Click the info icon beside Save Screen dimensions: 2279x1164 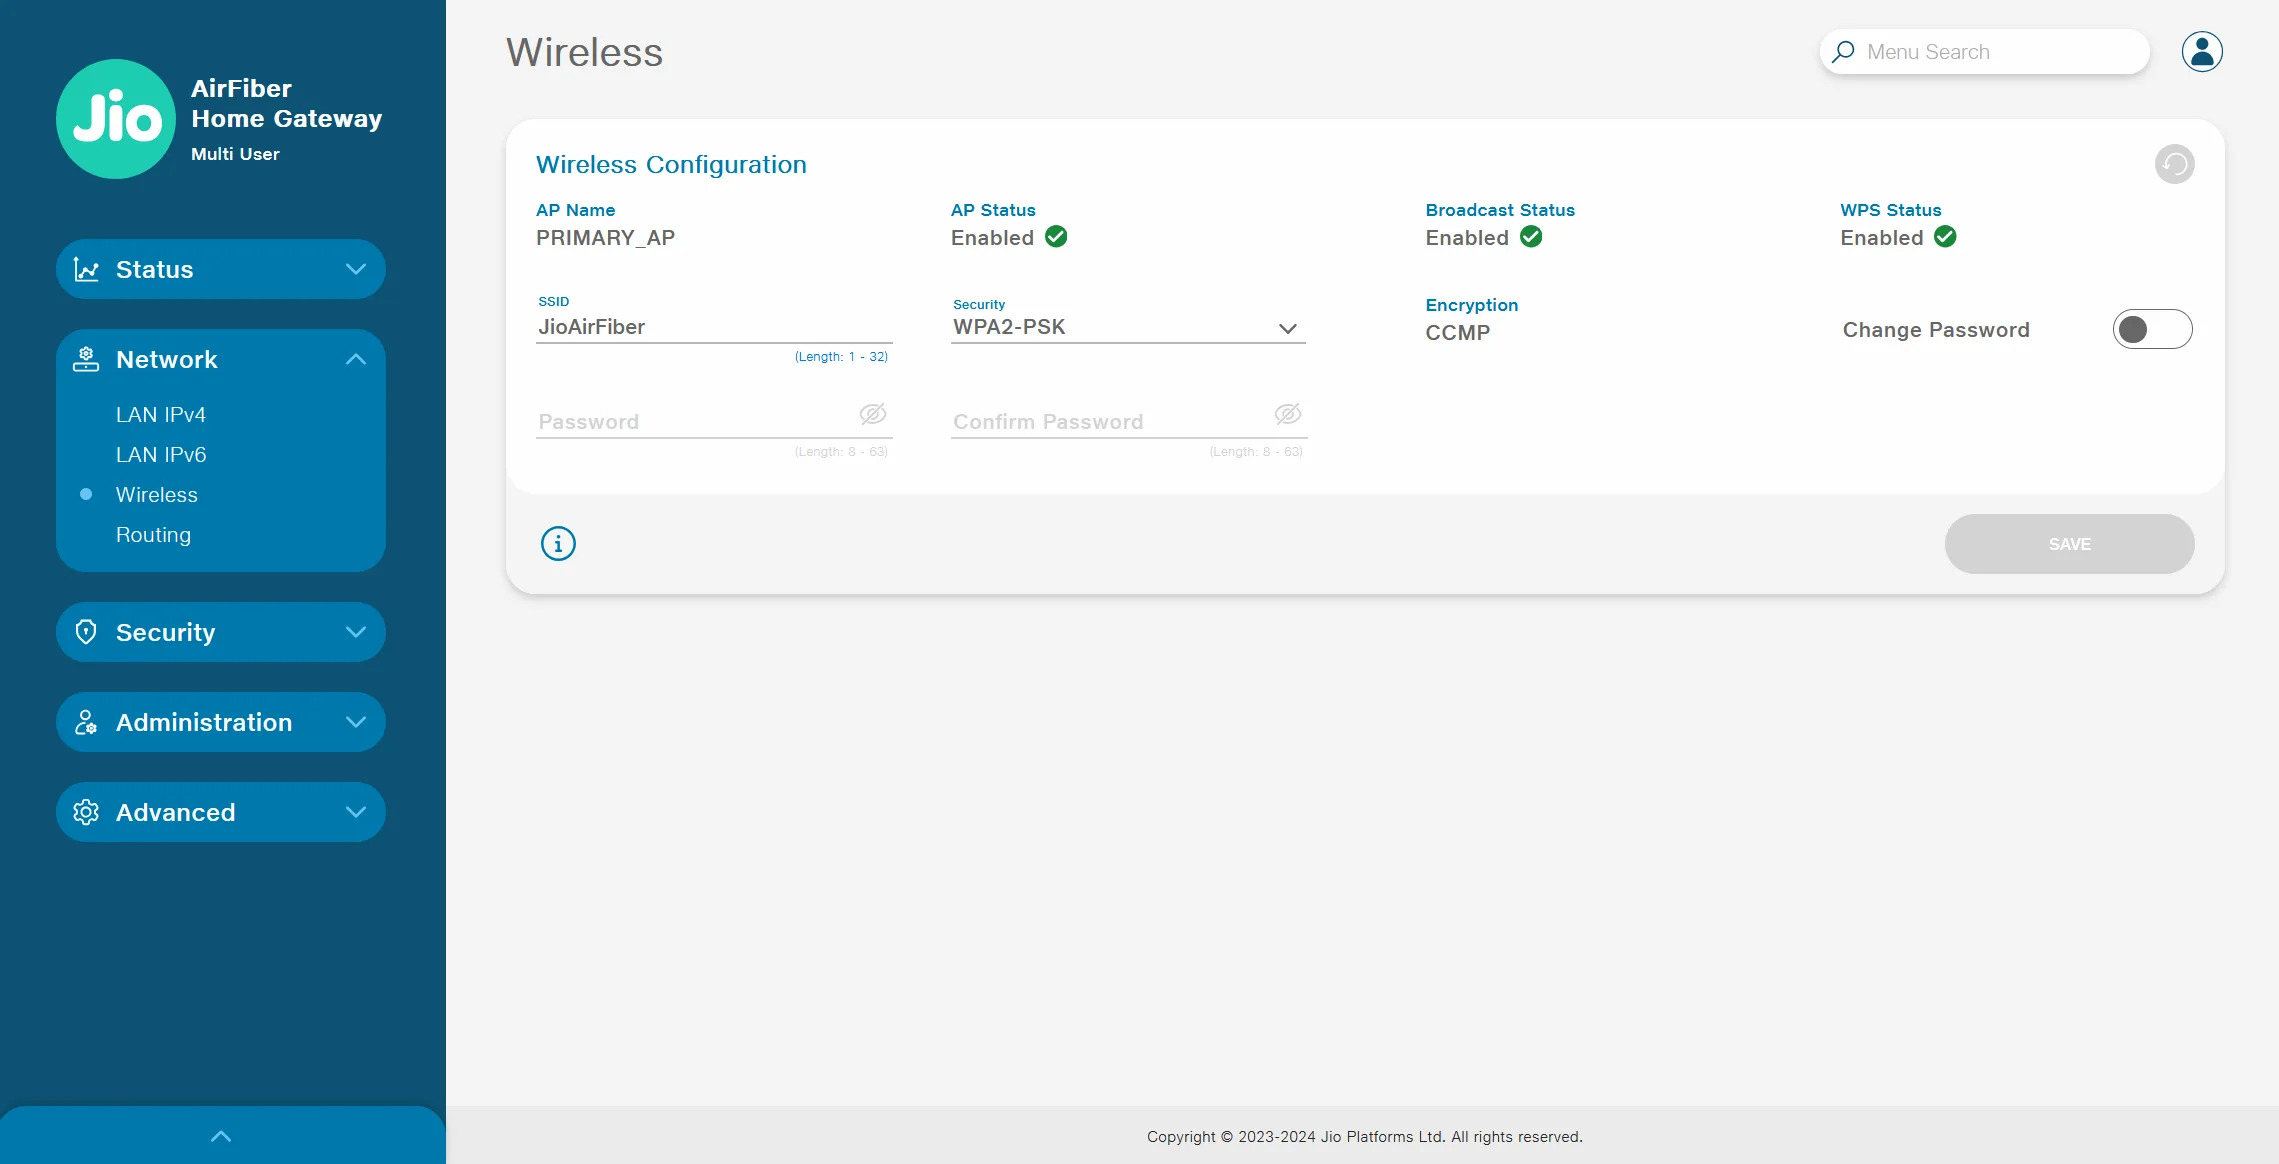558,544
